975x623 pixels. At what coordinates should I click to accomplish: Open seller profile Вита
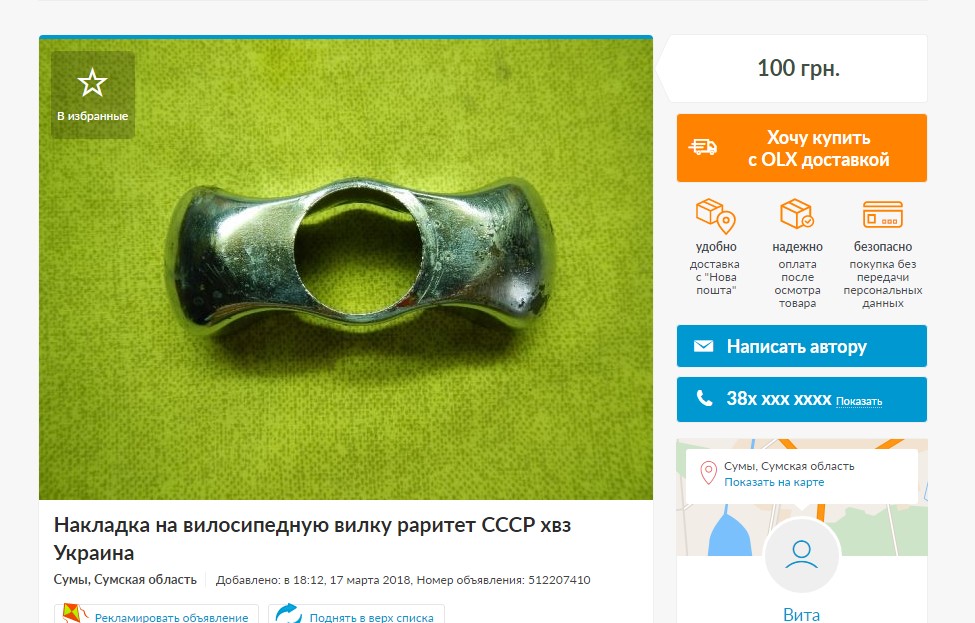(801, 614)
